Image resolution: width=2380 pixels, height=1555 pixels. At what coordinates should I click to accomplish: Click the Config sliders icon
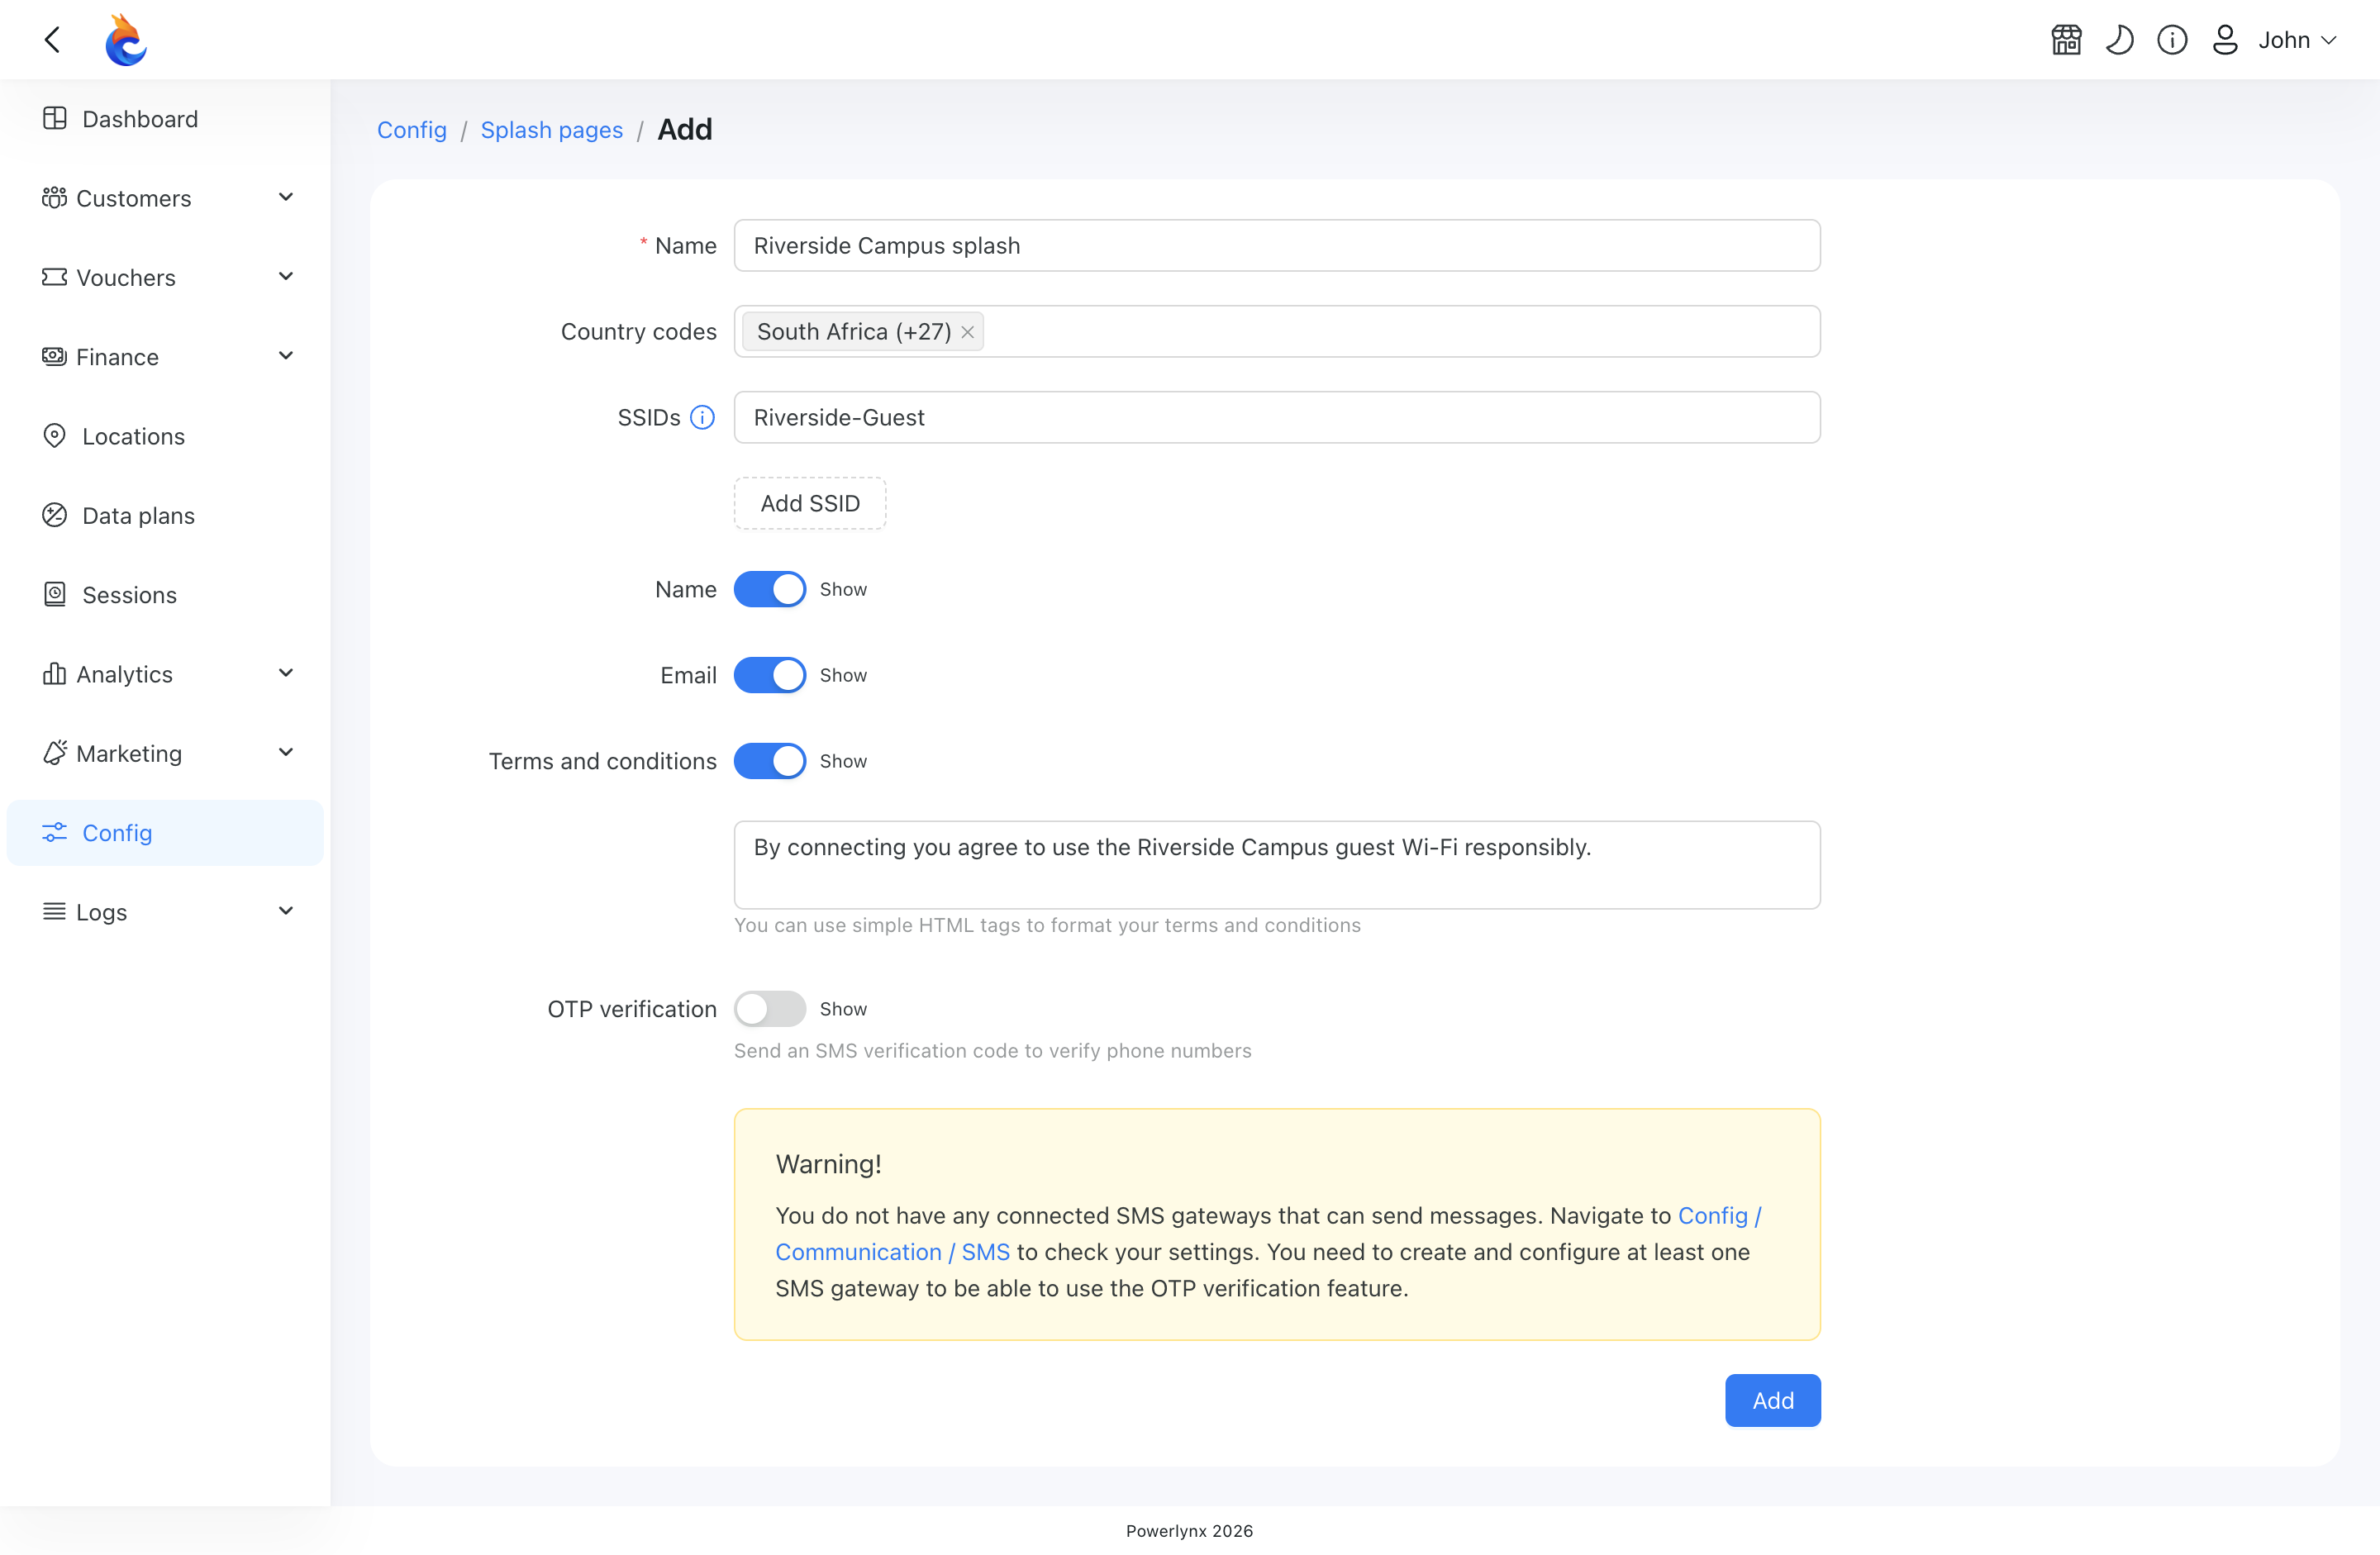[55, 832]
